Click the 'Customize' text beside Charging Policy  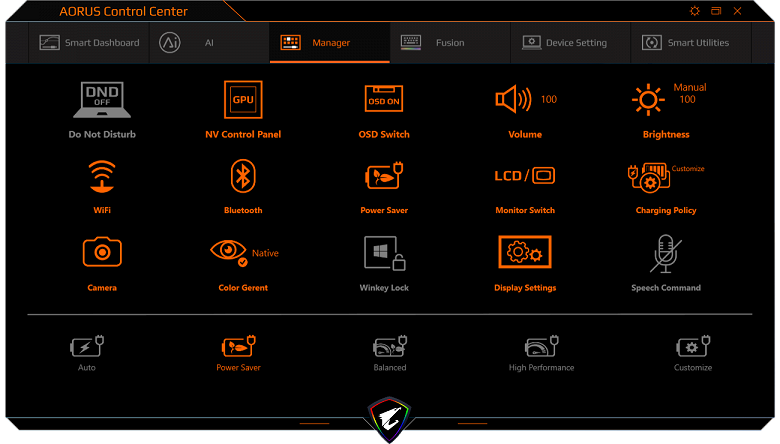(x=688, y=169)
